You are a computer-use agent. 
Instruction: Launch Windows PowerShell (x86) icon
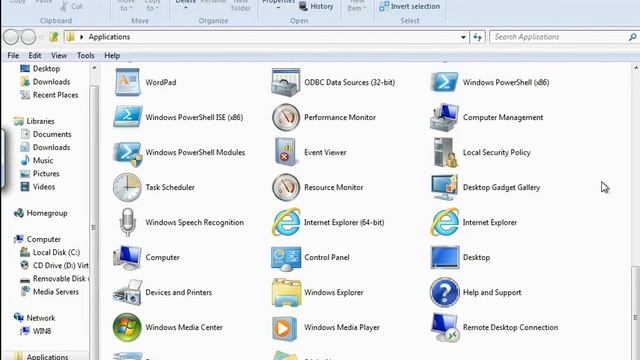pos(444,82)
